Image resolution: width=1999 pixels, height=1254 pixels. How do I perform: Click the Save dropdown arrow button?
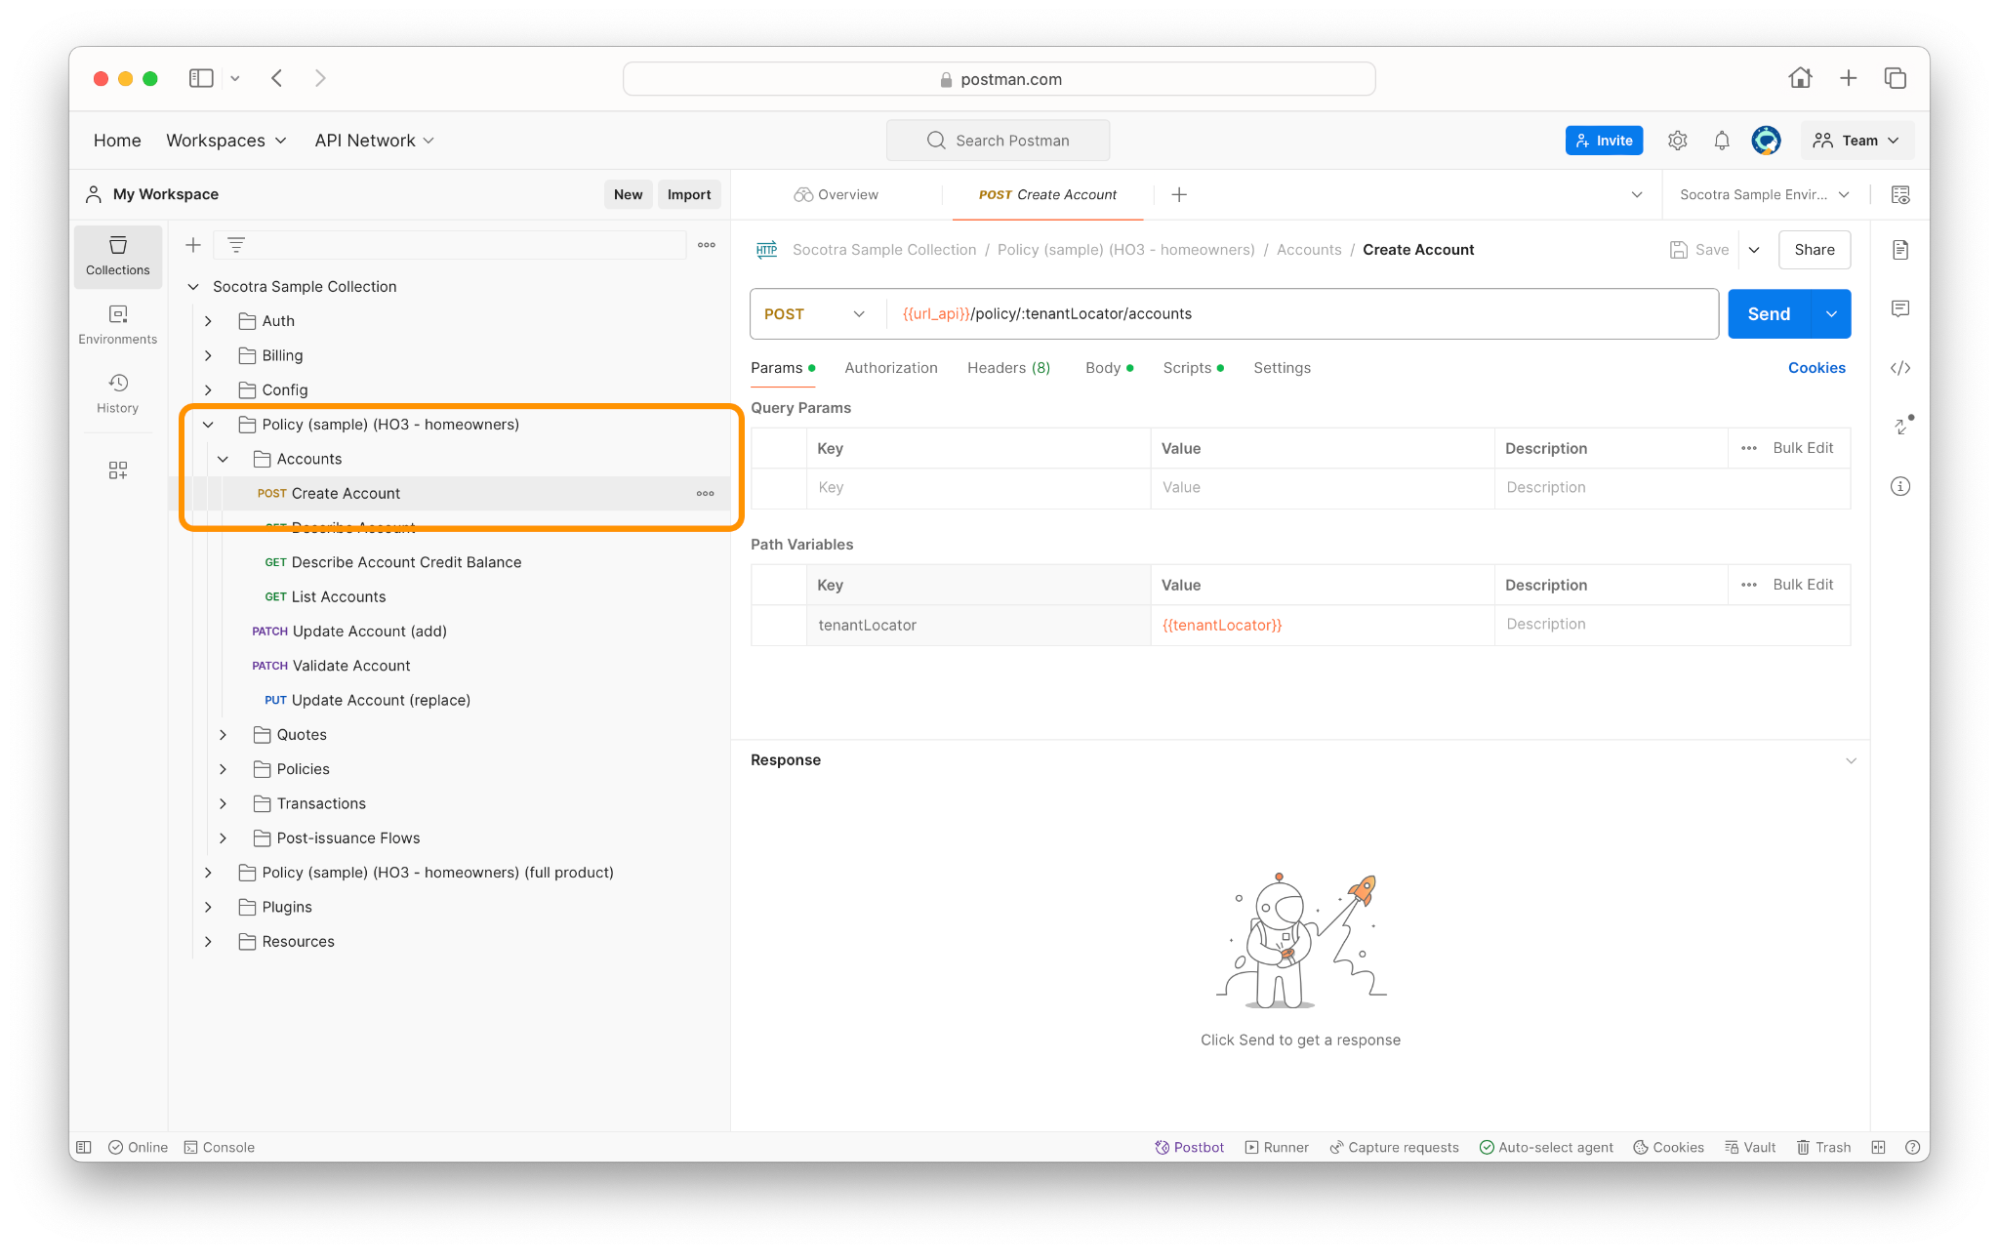pos(1755,248)
